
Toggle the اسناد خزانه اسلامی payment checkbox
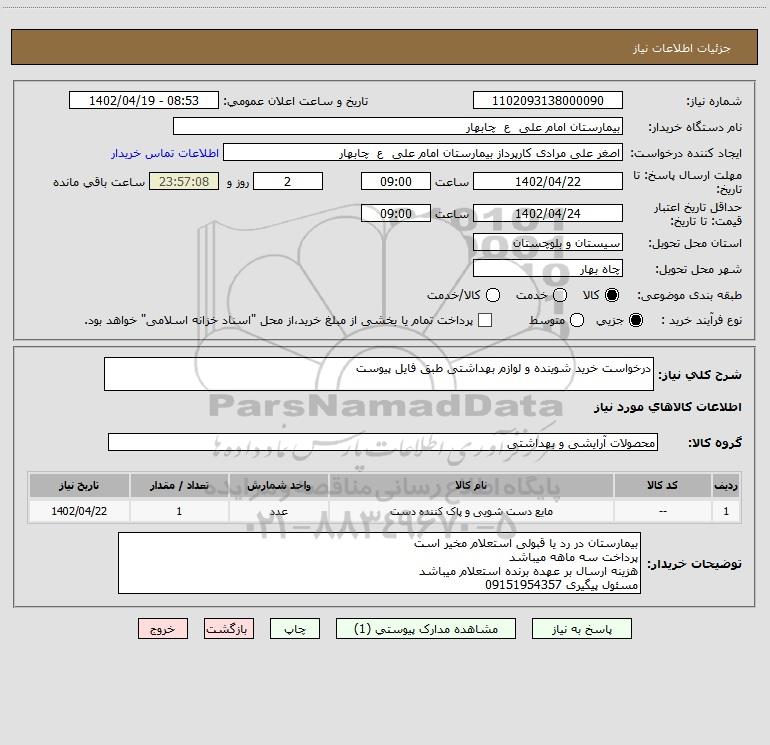click(x=485, y=320)
